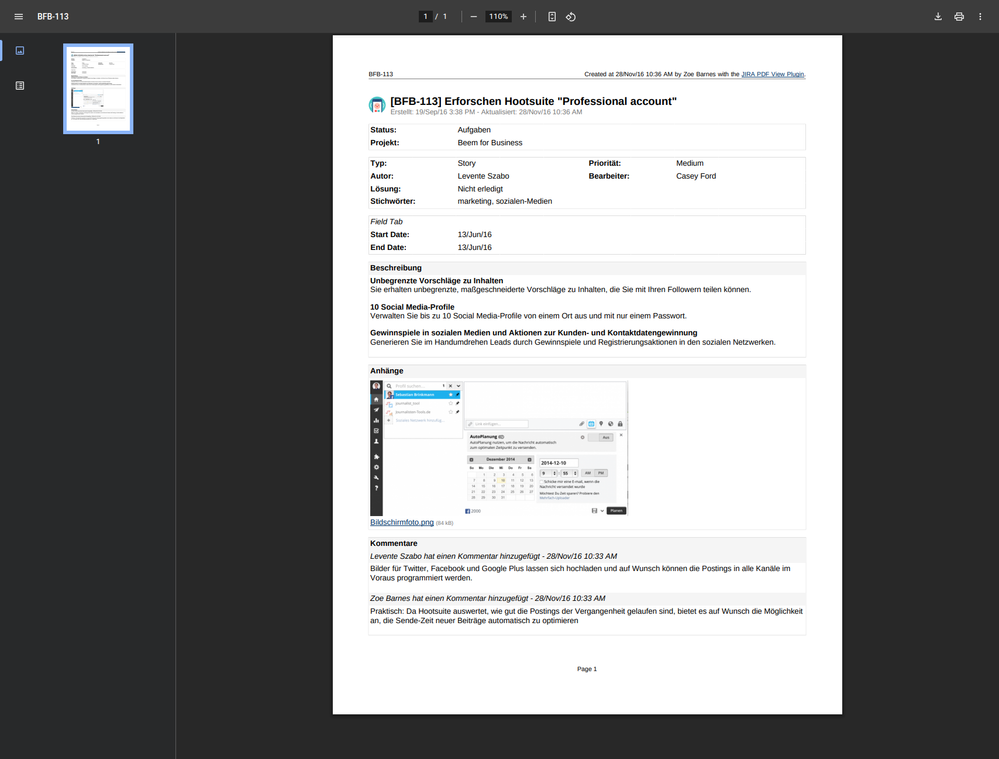
Task: Click the Field Tab label
Action: coord(386,222)
